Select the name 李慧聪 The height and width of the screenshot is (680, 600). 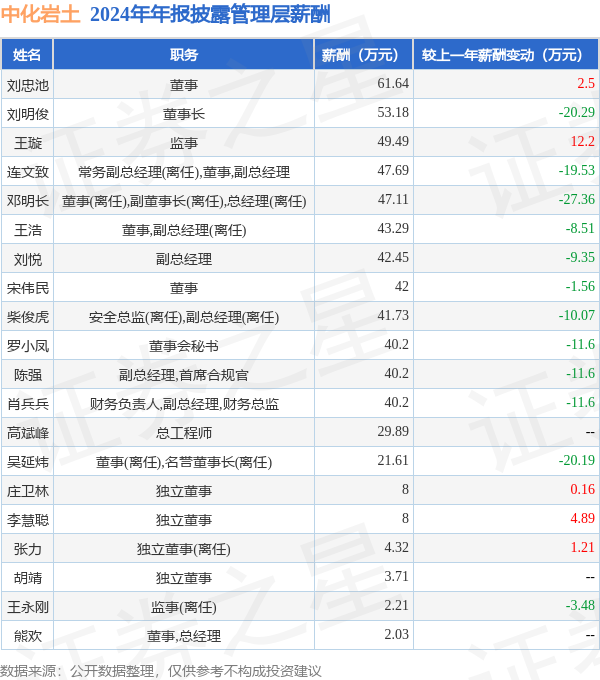coord(28,520)
